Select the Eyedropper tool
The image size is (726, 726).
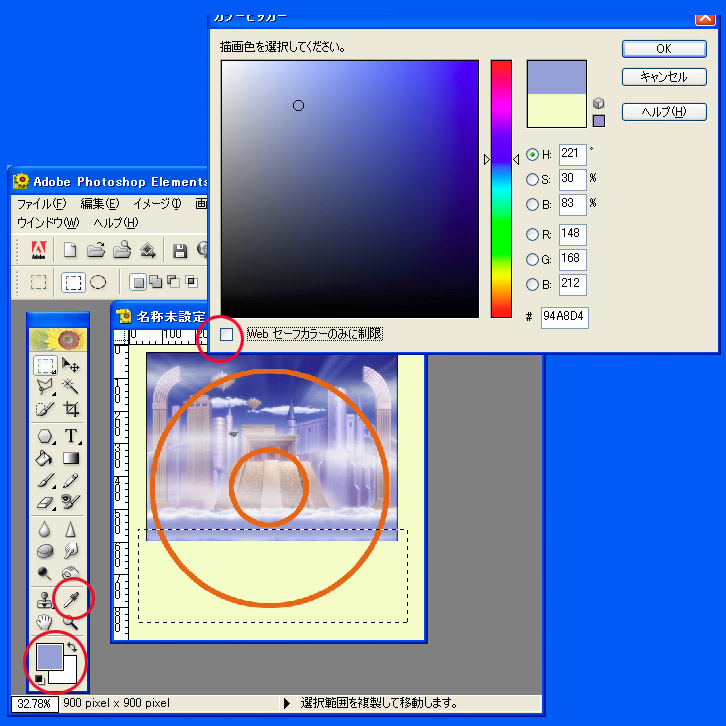point(71,600)
